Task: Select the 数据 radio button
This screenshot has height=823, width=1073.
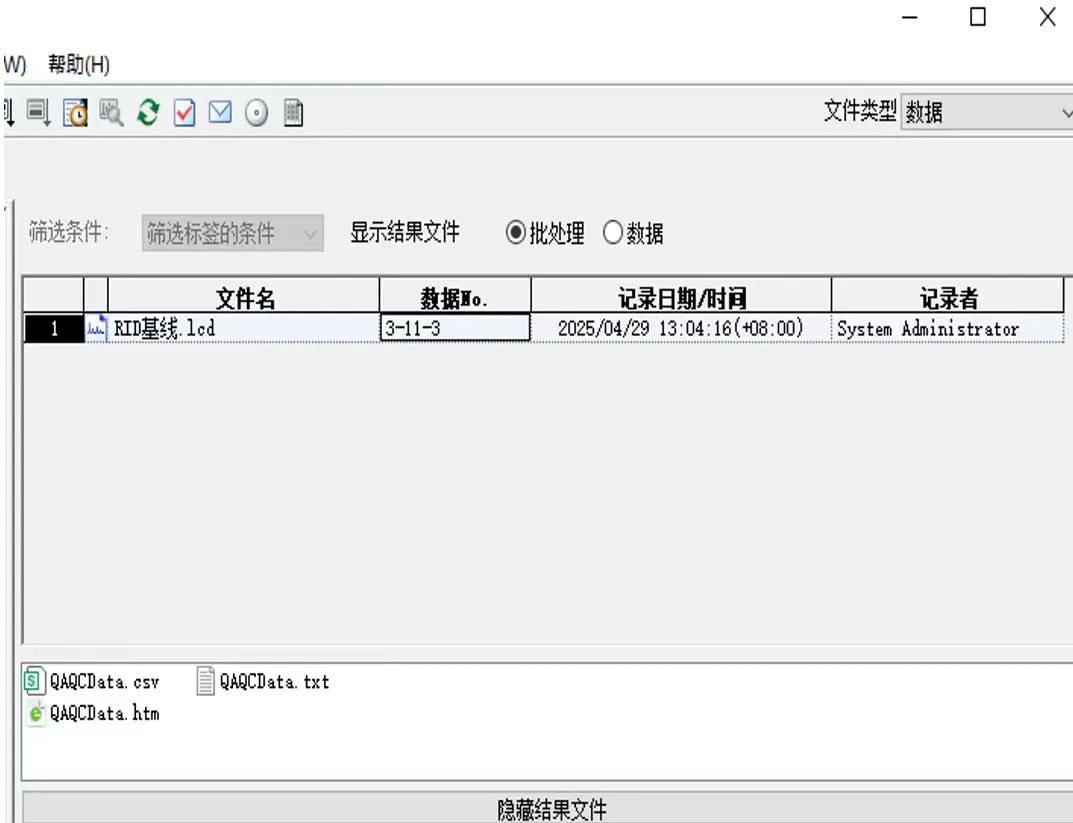Action: [x=613, y=234]
